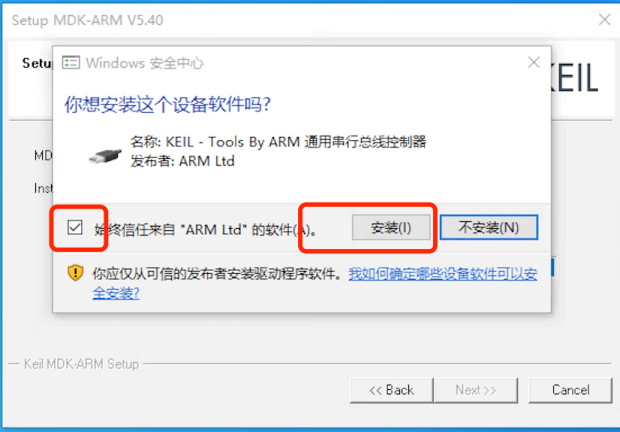The image size is (620, 432).
Task: Close the Setup MDK-ARM V5.40 window
Action: pos(604,19)
